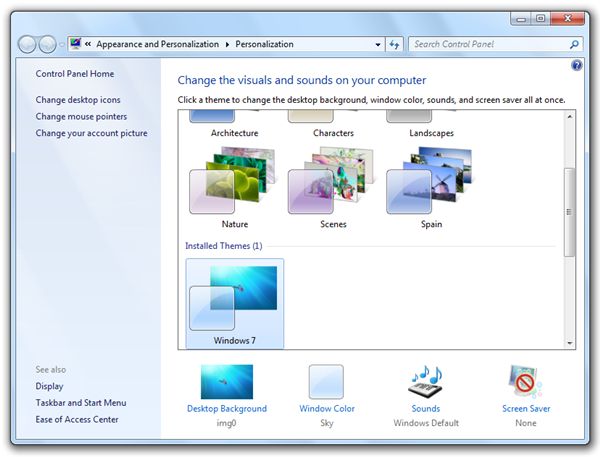Expand the address bar history dropdown arrow
The height and width of the screenshot is (457, 600).
coord(377,45)
